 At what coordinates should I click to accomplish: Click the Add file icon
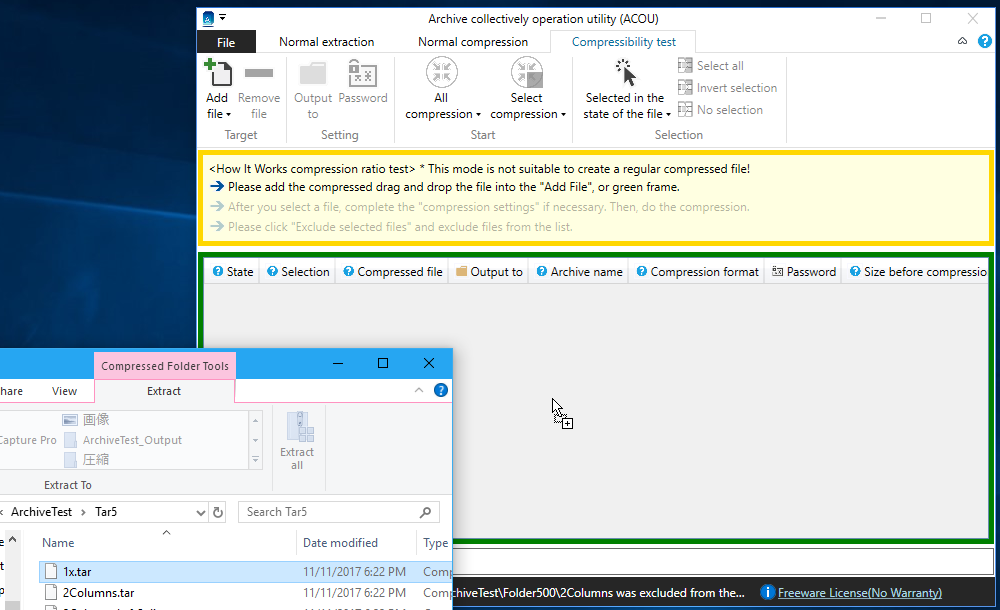click(x=217, y=73)
